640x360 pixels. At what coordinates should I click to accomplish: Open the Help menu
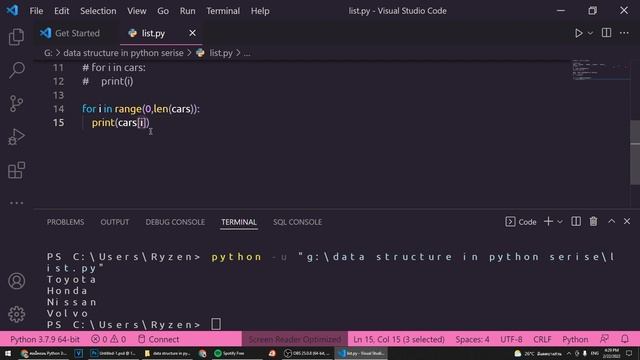tap(260, 11)
